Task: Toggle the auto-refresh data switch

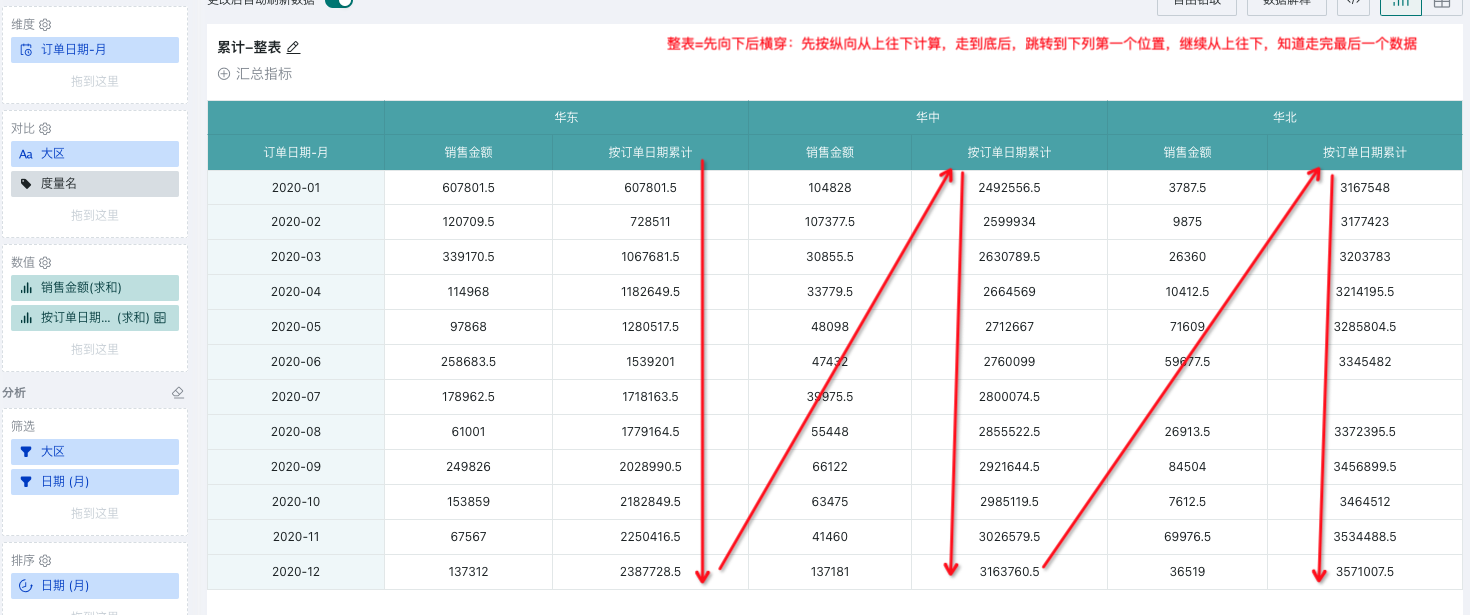Action: pyautogui.click(x=339, y=3)
